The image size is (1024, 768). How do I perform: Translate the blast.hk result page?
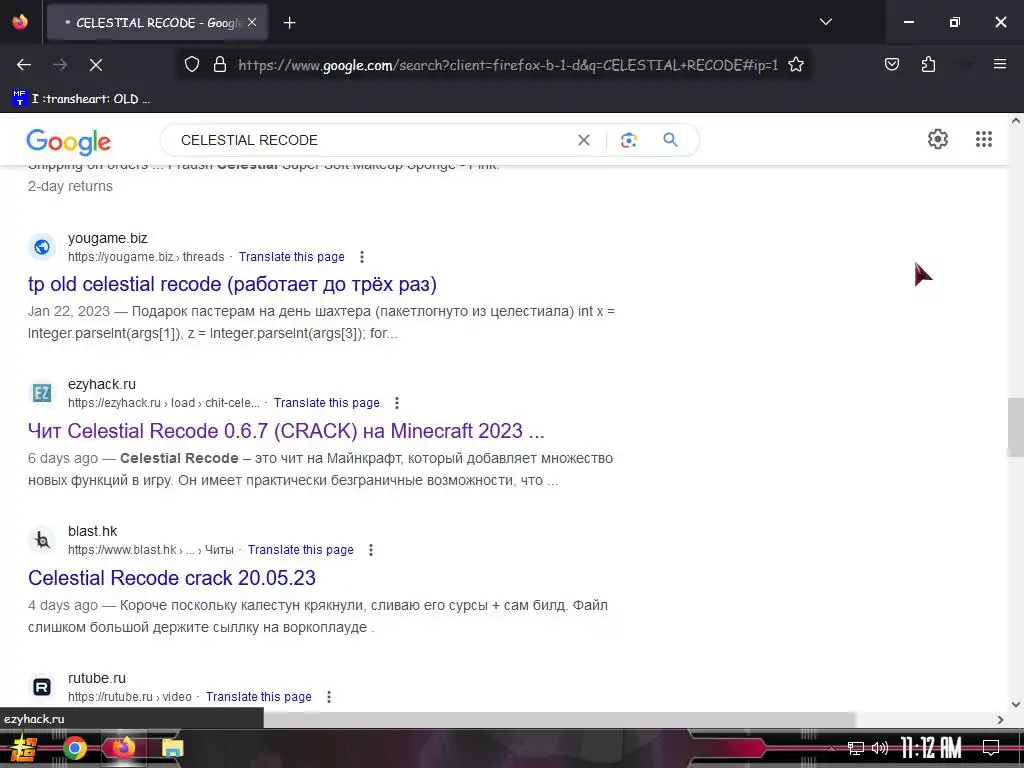point(300,550)
